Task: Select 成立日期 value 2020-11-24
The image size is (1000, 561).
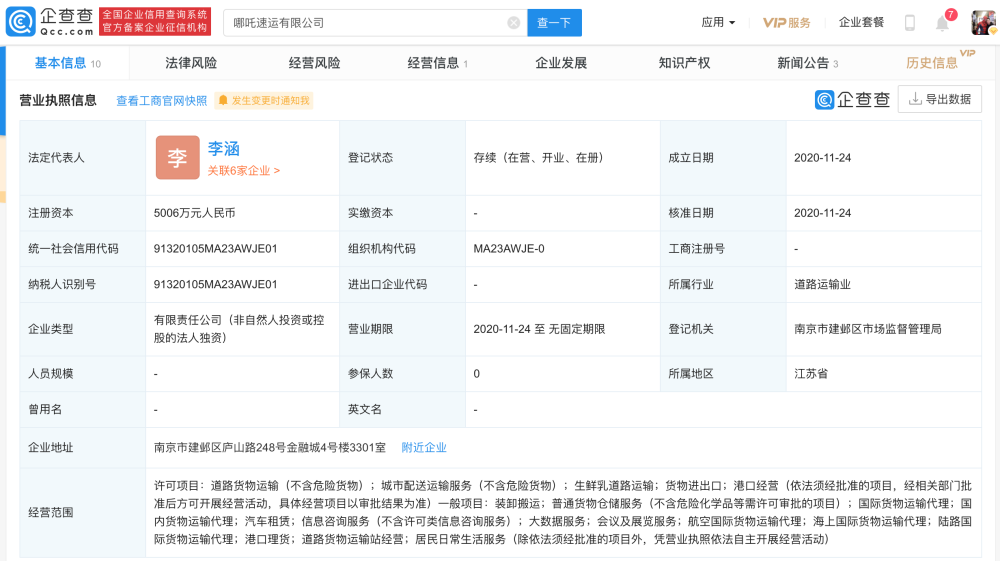Action: click(823, 157)
